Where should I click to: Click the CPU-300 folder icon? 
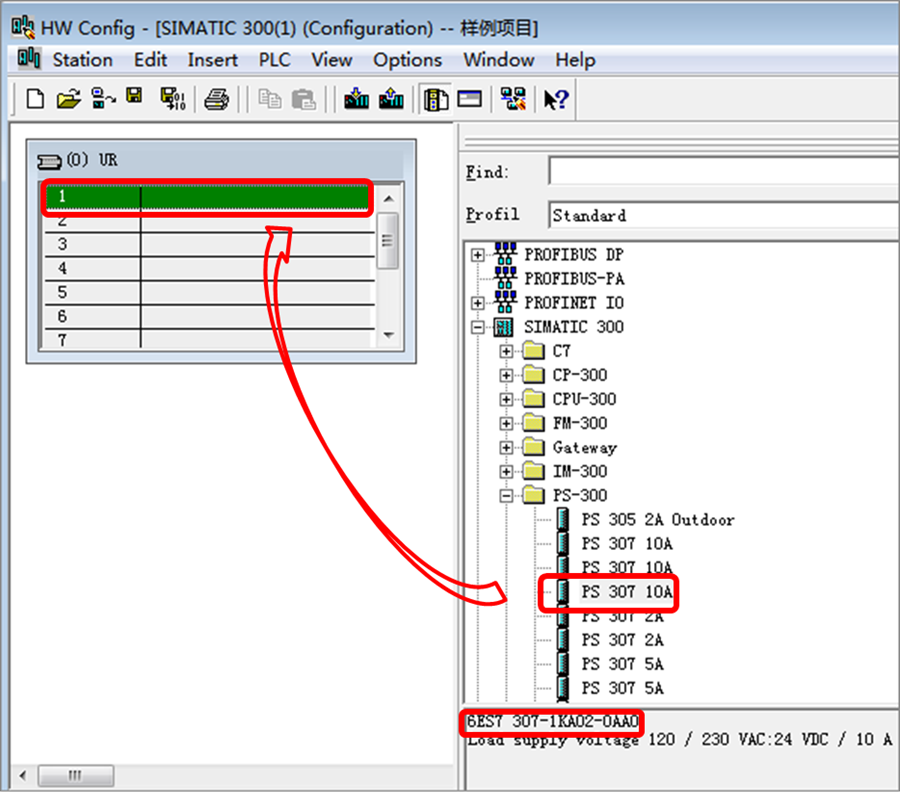pyautogui.click(x=533, y=398)
